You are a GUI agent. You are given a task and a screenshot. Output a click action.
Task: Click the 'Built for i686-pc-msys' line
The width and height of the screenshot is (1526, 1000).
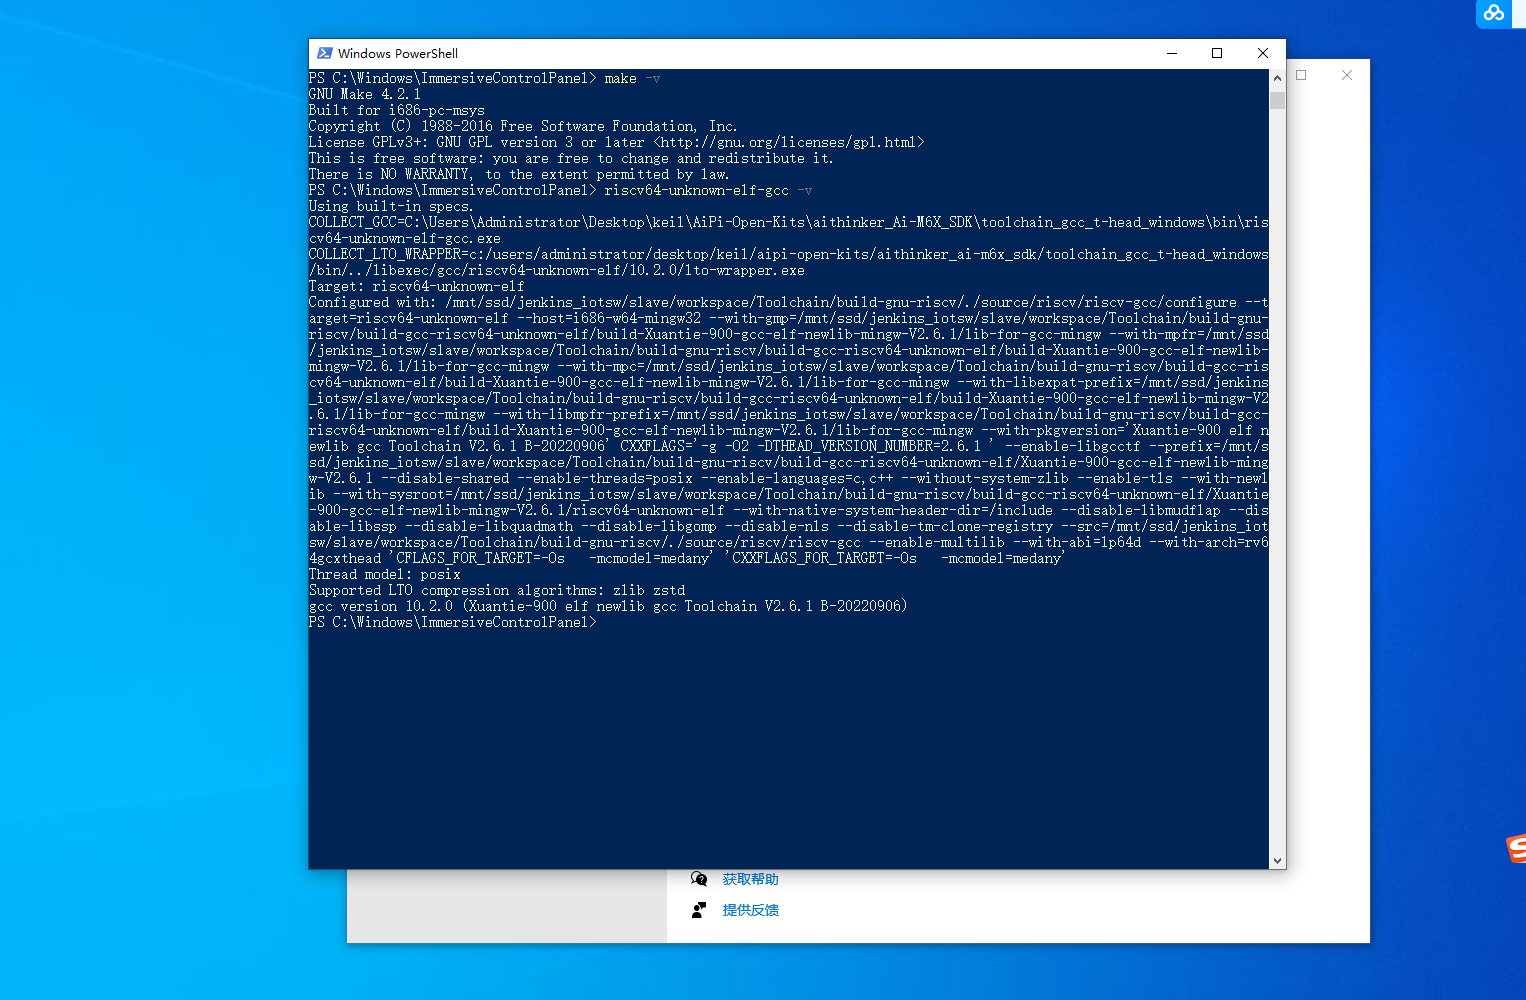click(x=397, y=110)
